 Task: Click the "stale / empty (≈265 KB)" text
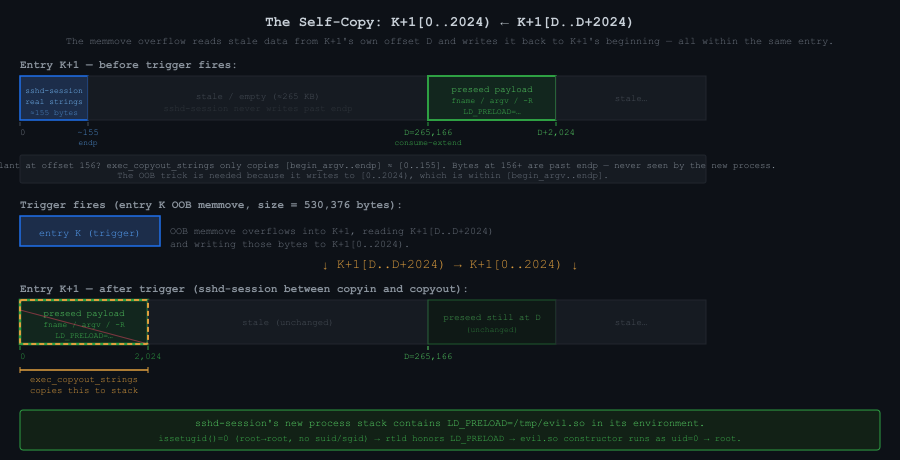[x=257, y=96]
